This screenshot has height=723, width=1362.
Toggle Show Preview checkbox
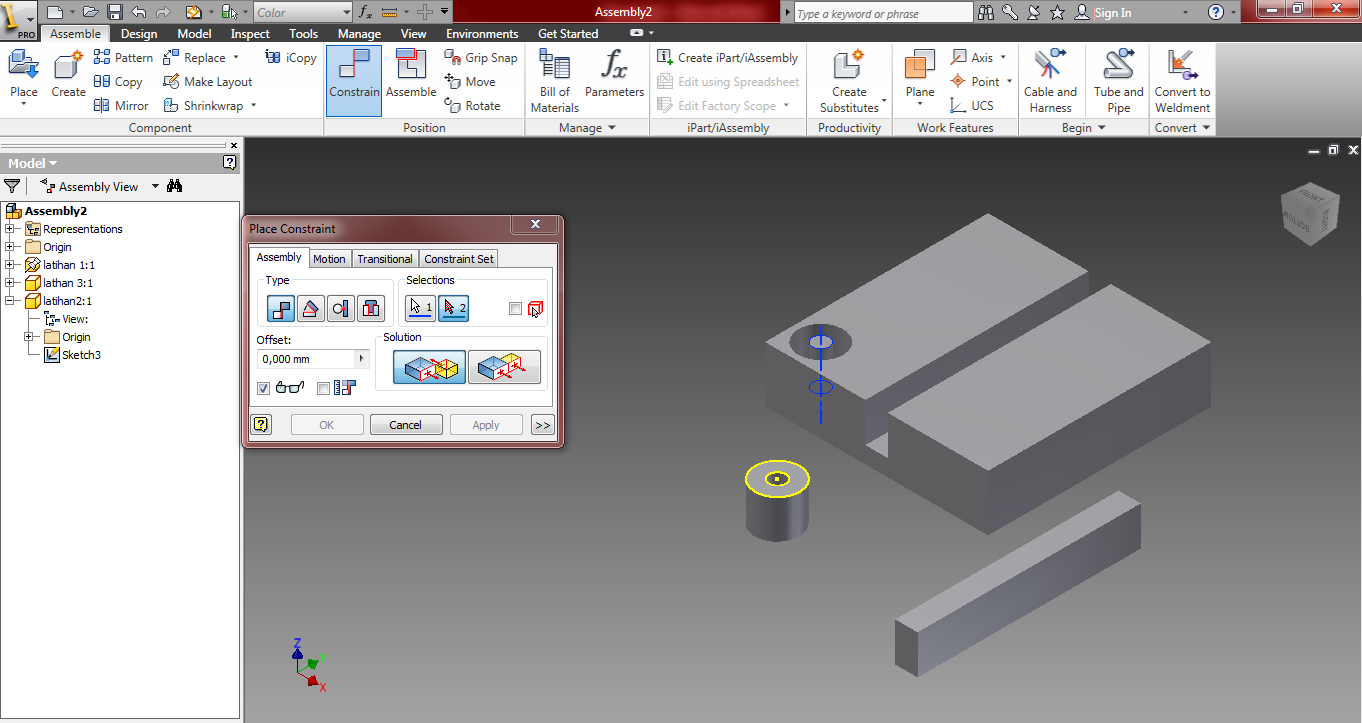click(x=264, y=388)
